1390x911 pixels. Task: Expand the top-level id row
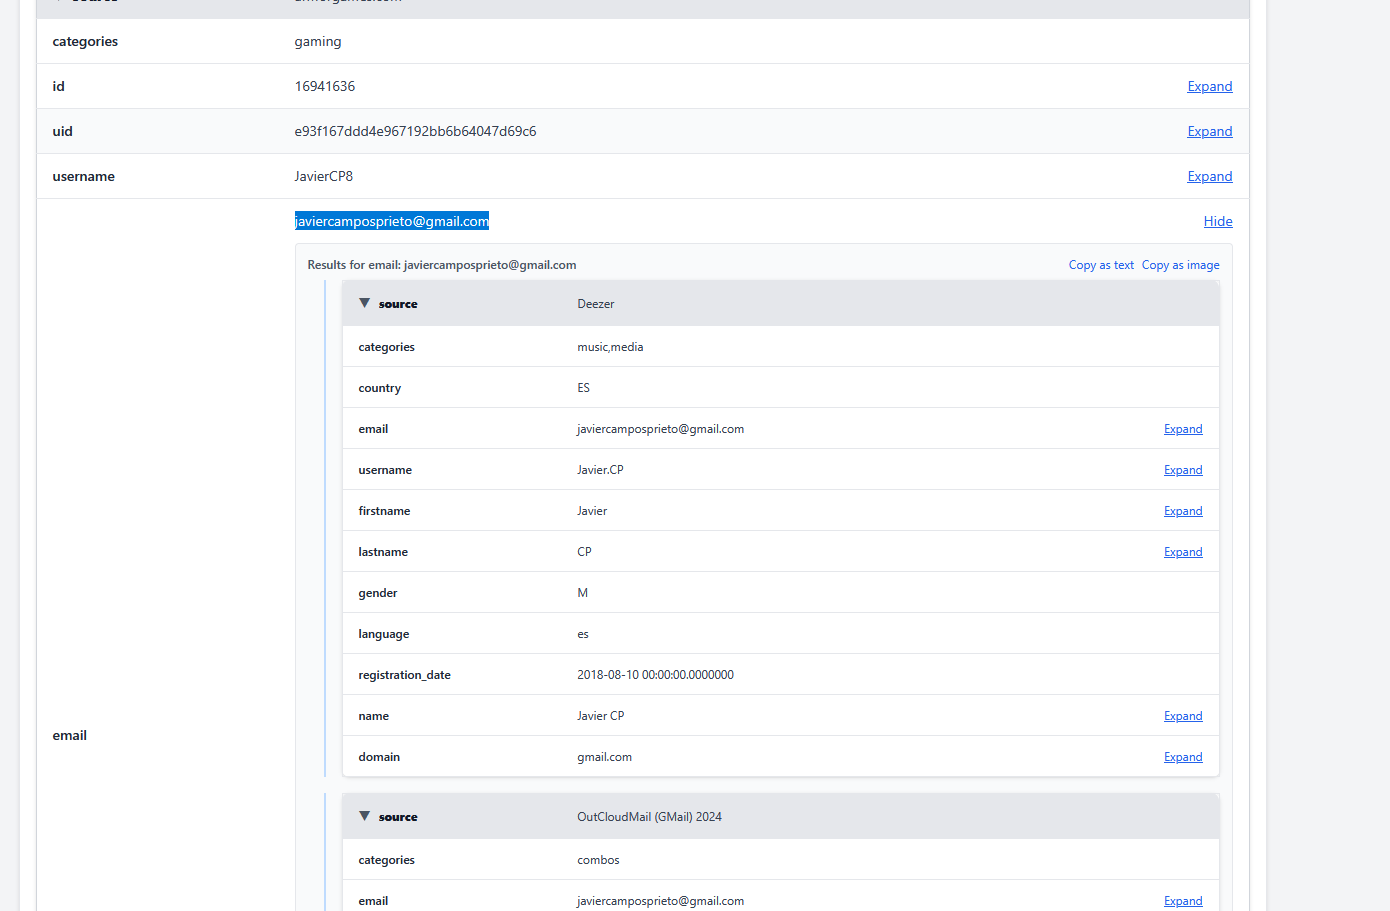tap(1209, 86)
